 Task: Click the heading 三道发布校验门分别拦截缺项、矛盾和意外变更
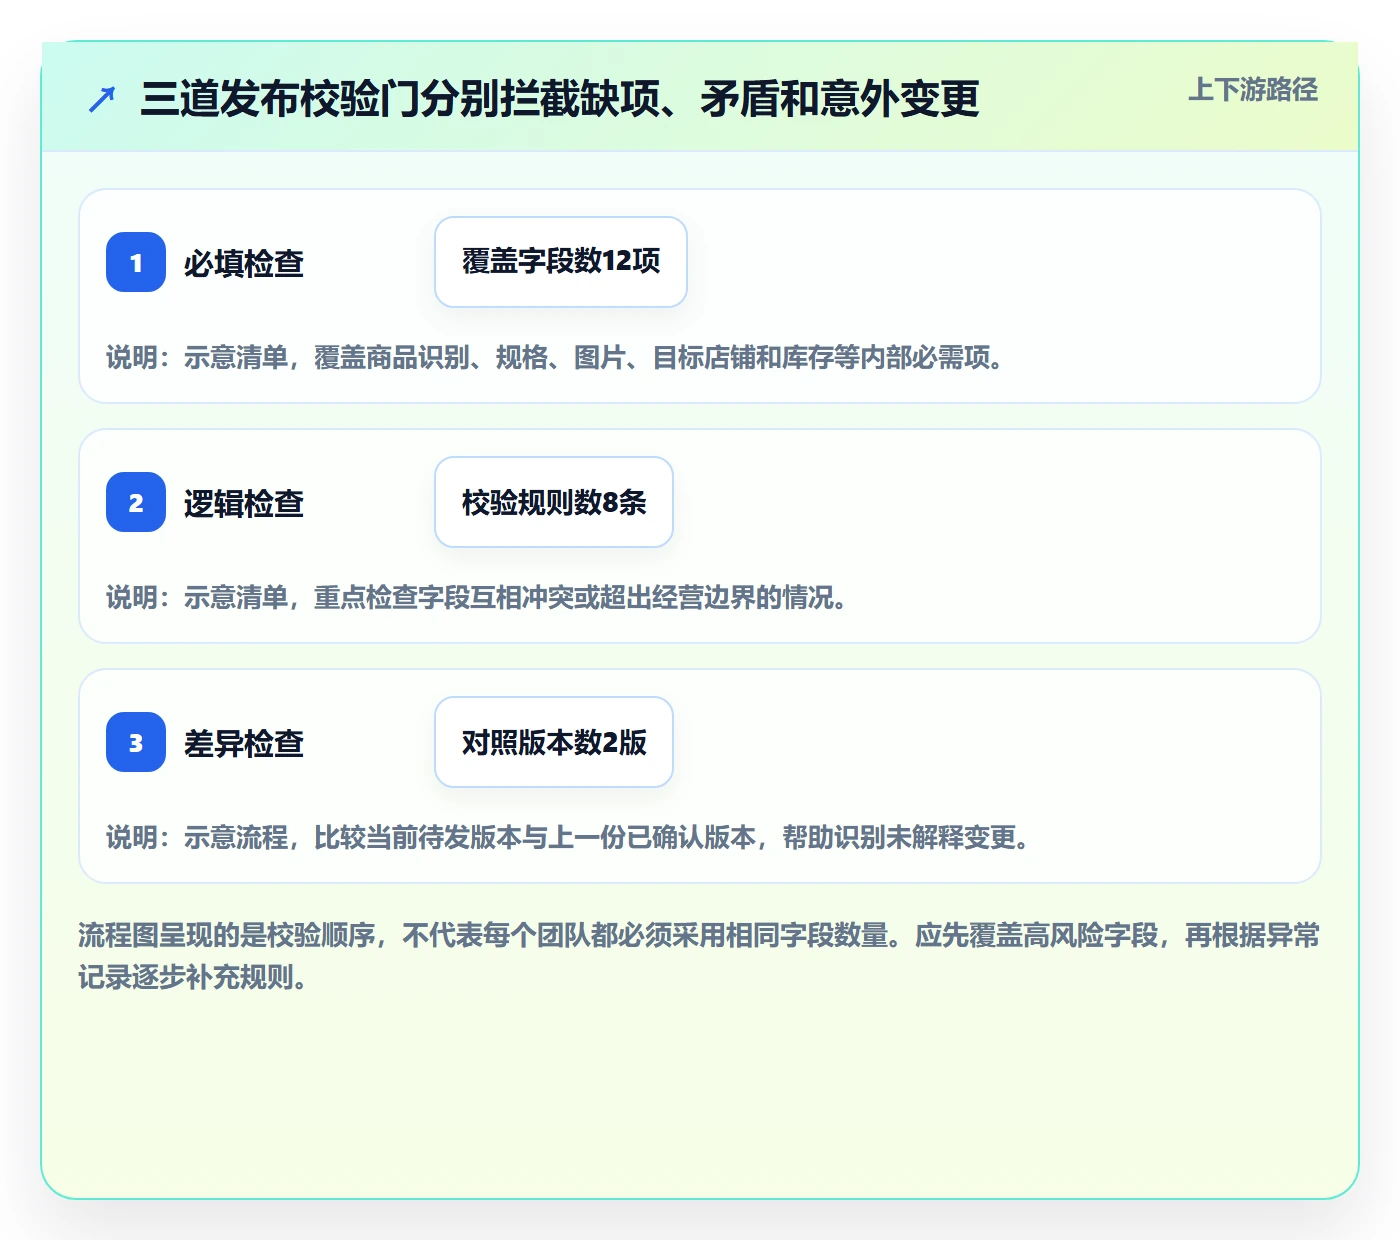point(560,99)
